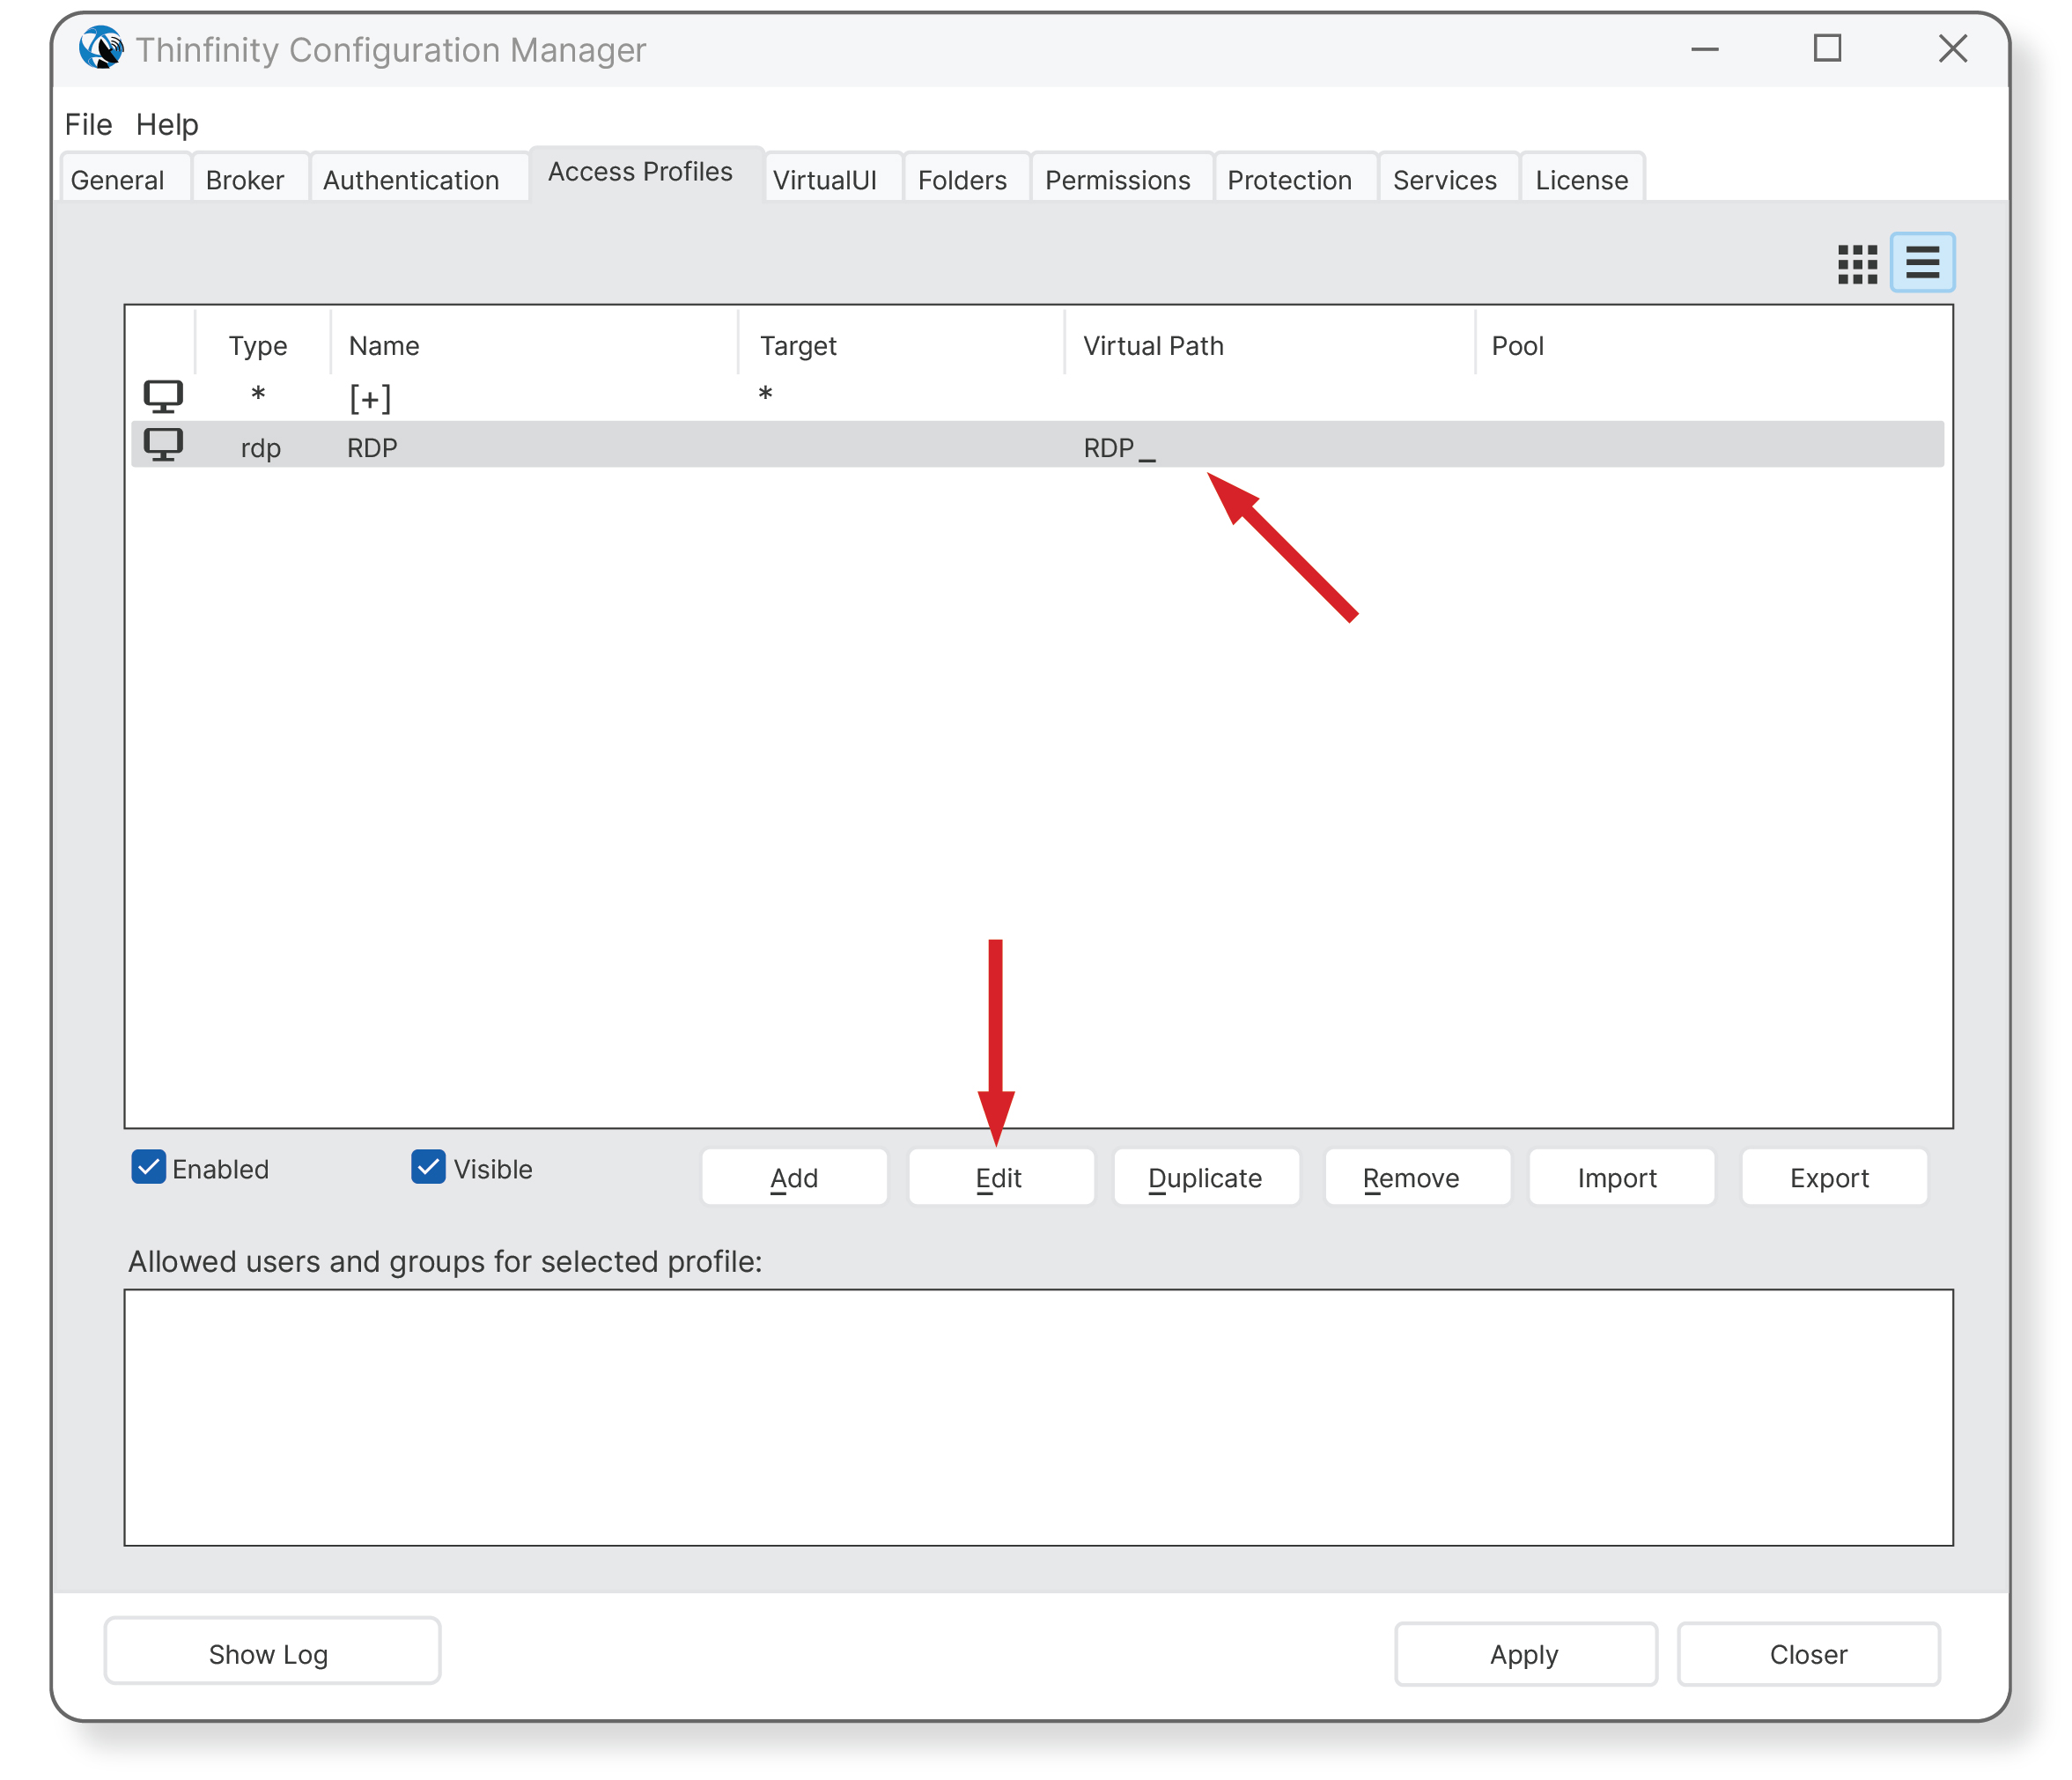Select the RDP profile name
The height and width of the screenshot is (1780, 2072).
372,448
